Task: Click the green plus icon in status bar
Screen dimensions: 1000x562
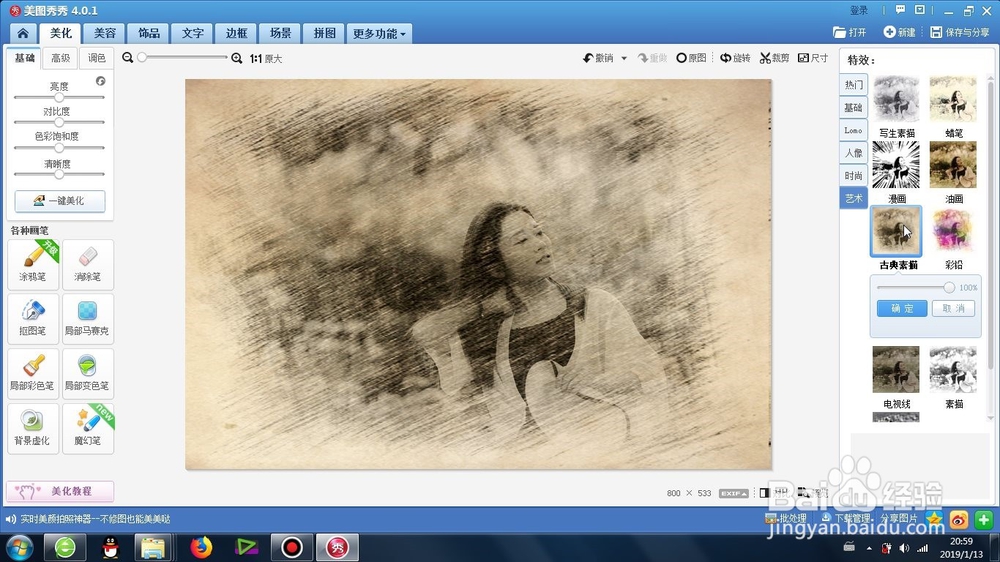Action: [983, 519]
